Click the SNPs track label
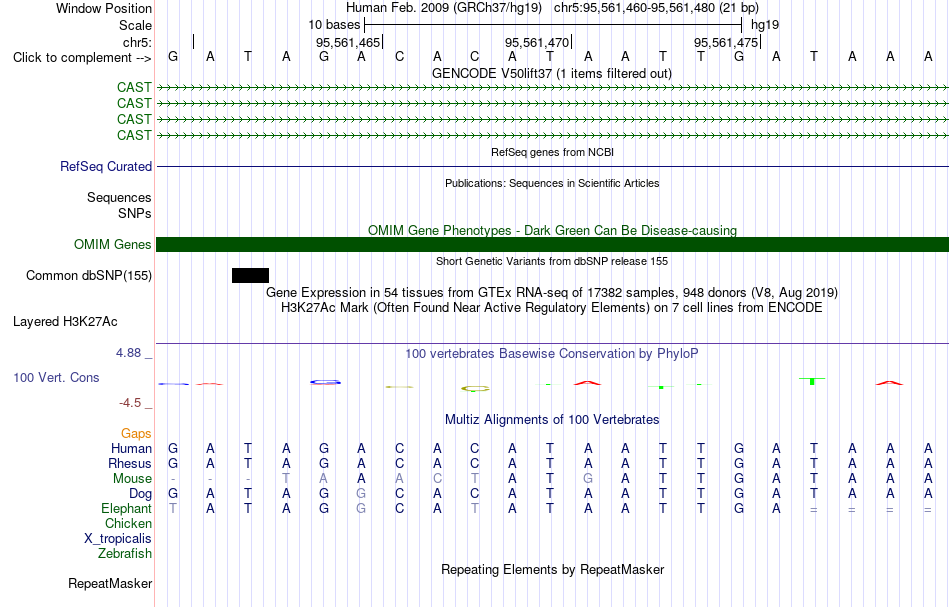Screen dimensions: 950x607 pyautogui.click(x=135, y=213)
